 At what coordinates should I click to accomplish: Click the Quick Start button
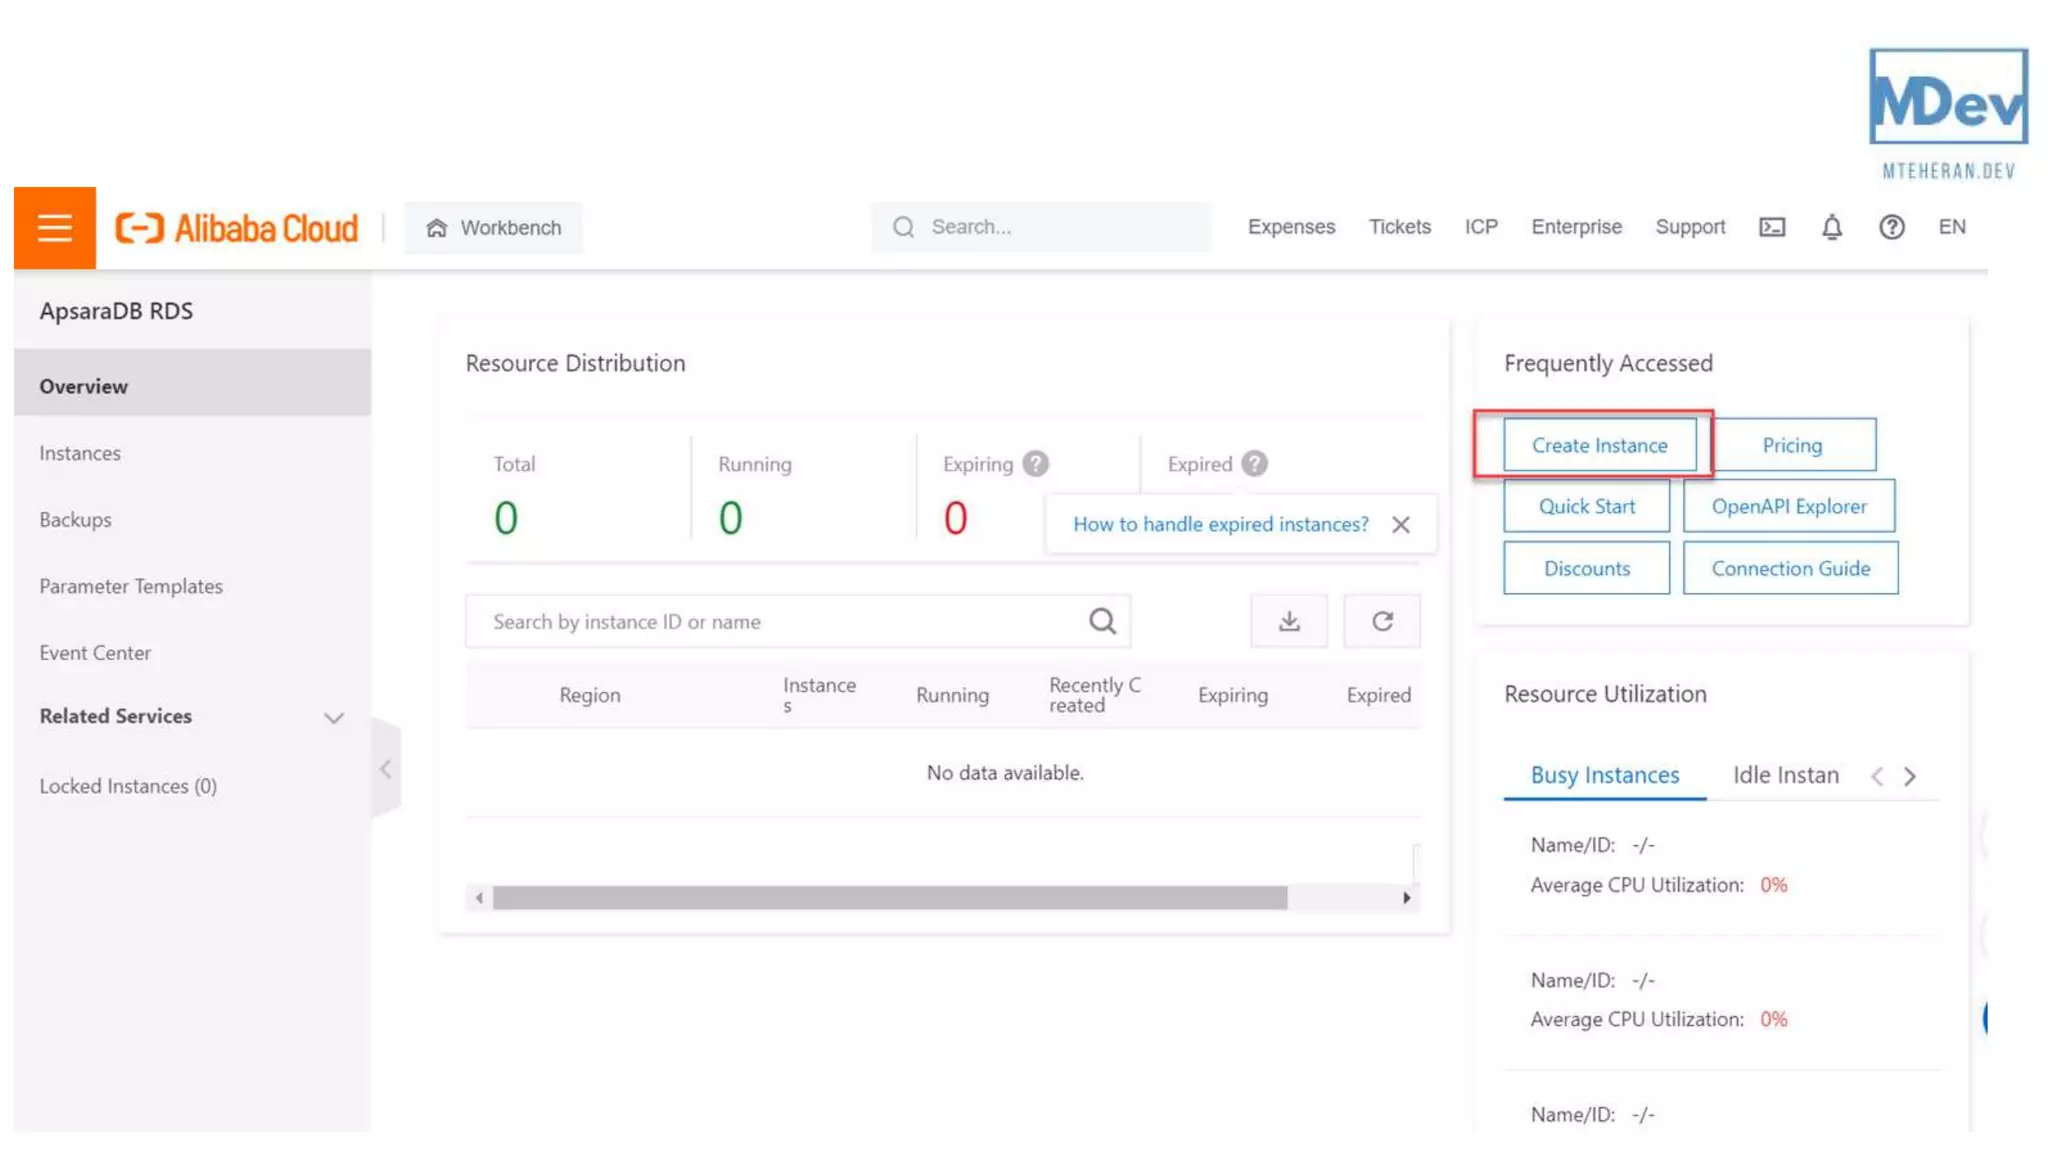[1586, 506]
